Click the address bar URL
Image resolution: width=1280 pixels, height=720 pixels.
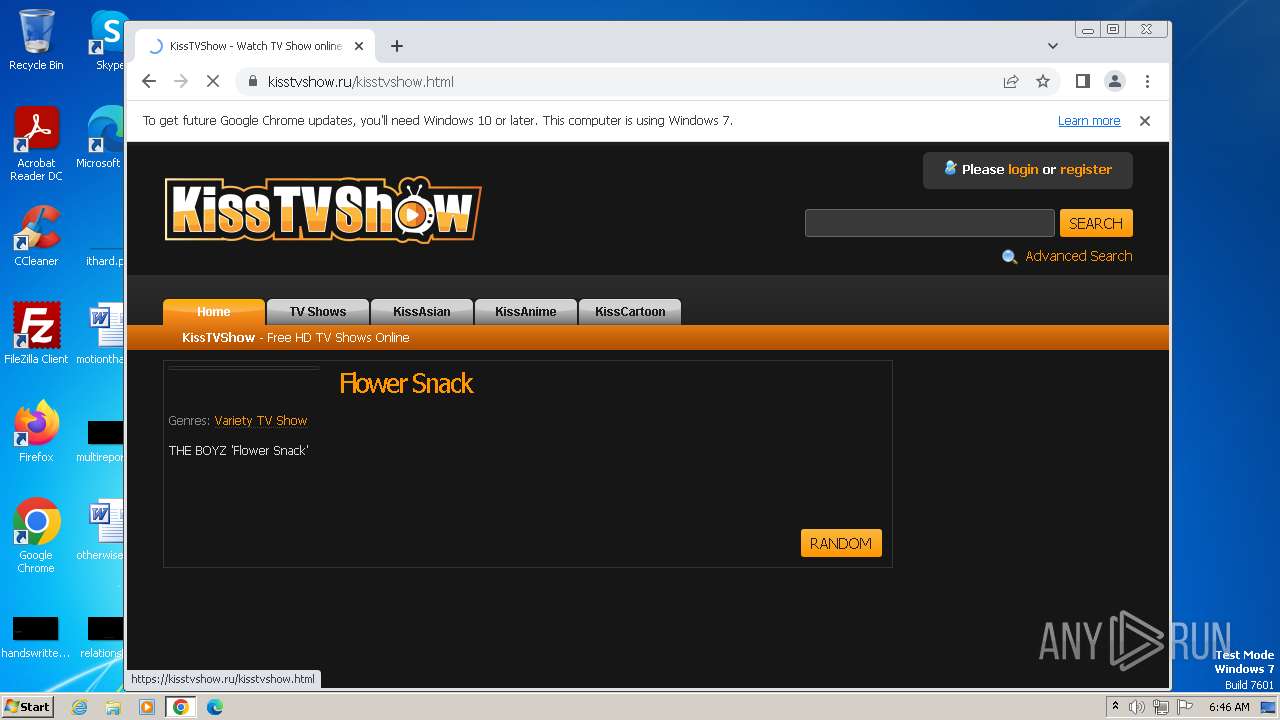[x=361, y=82]
